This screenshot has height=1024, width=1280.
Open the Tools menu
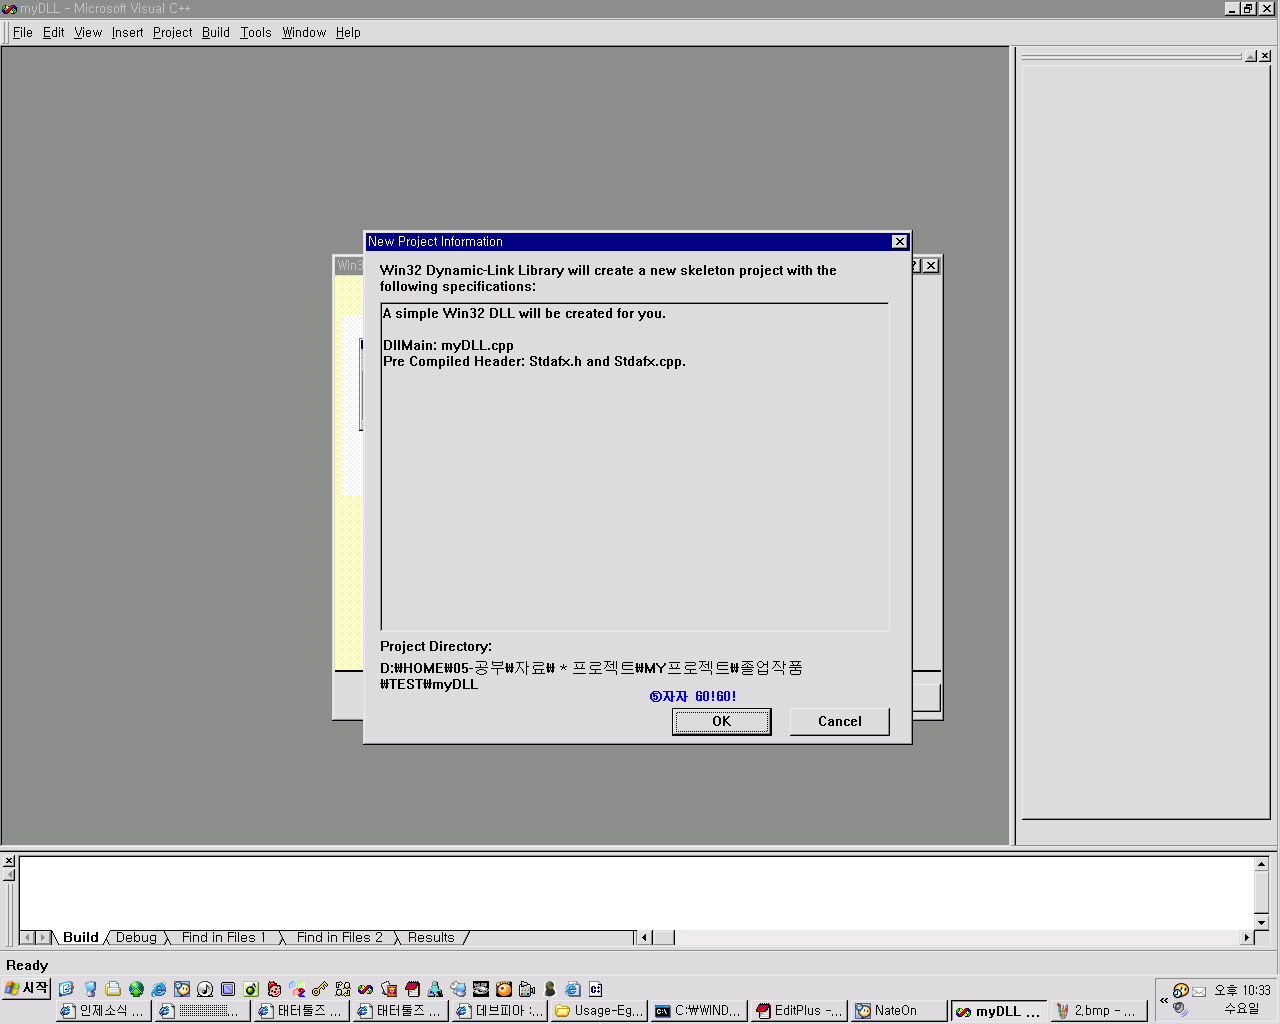[x=256, y=32]
